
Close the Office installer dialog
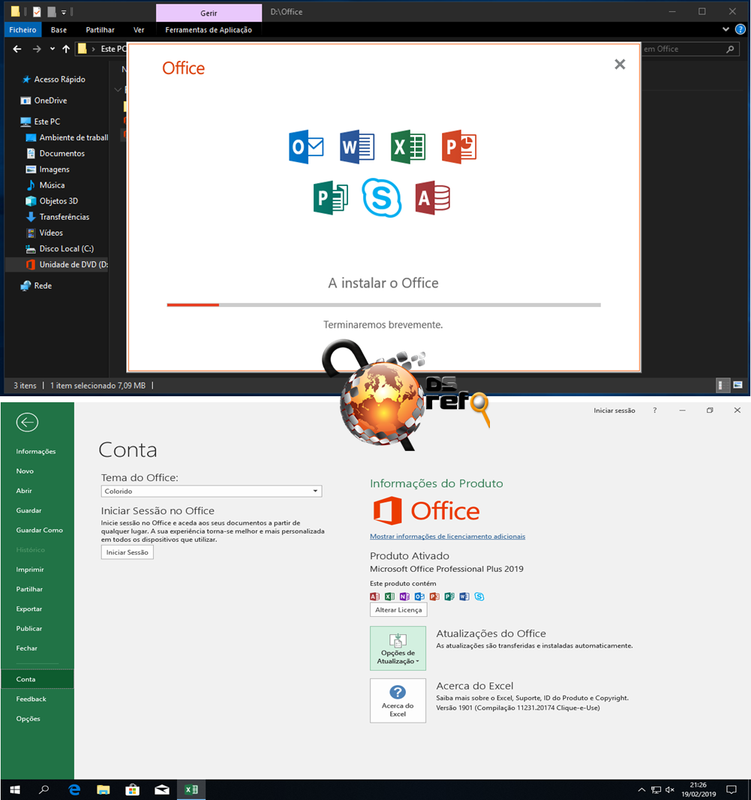[x=620, y=64]
